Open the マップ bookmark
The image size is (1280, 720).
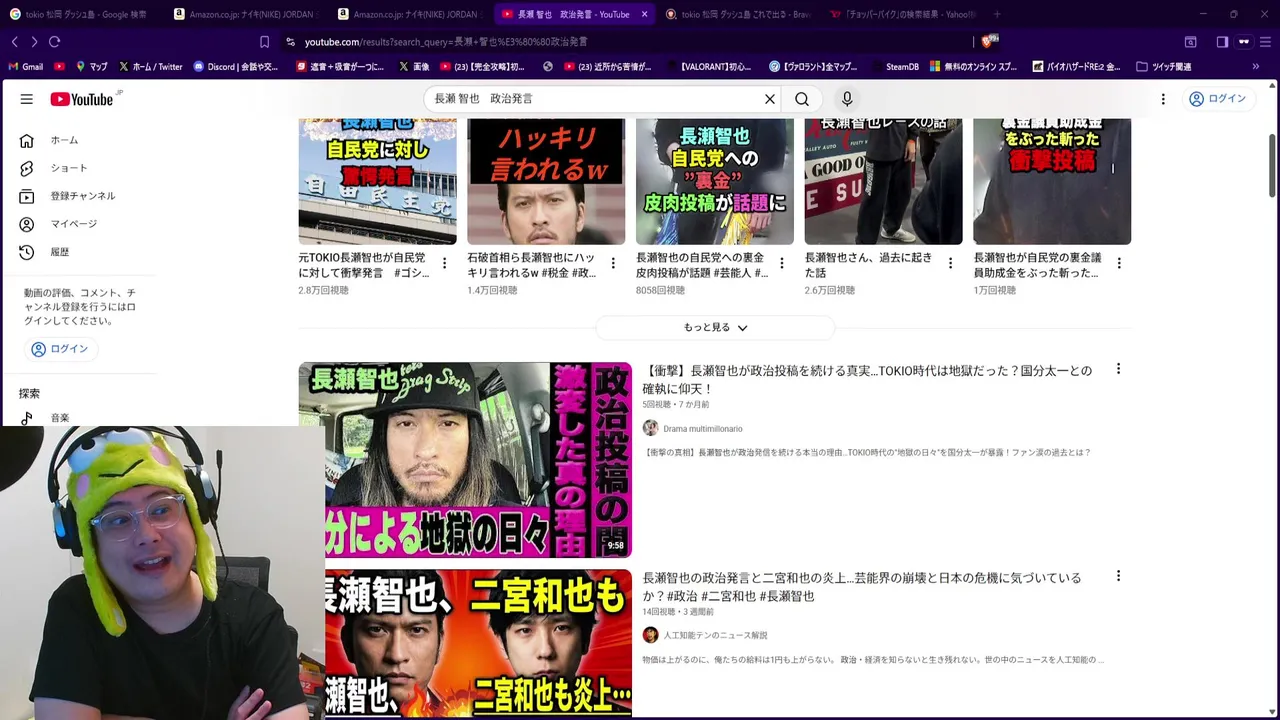[91, 67]
